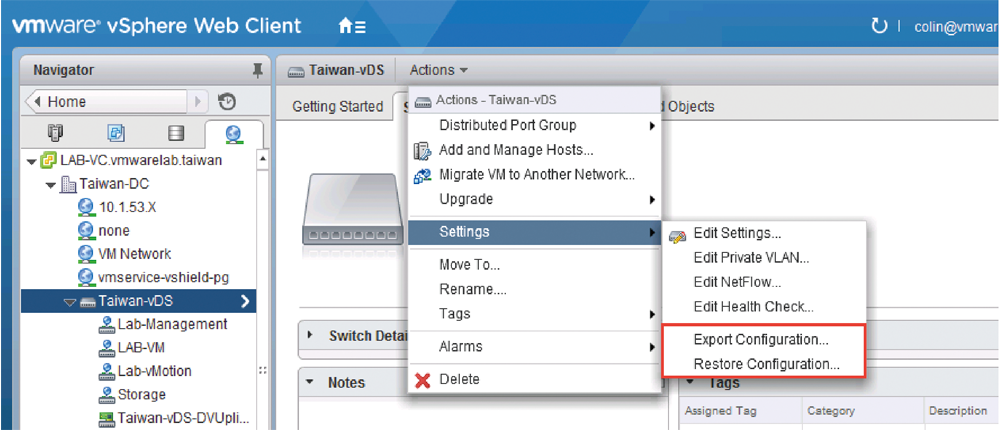Click the Home back button in Navigator
The width and height of the screenshot is (999, 430).
105,102
